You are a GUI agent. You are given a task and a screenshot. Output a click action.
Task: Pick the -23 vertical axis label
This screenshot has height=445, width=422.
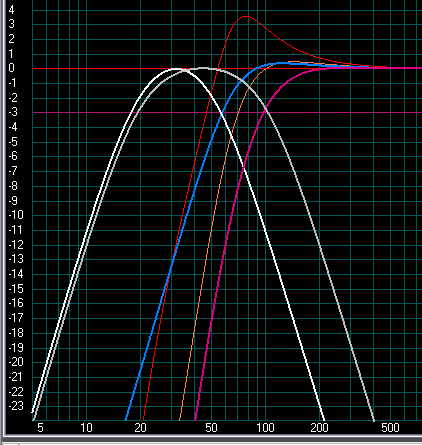16,406
